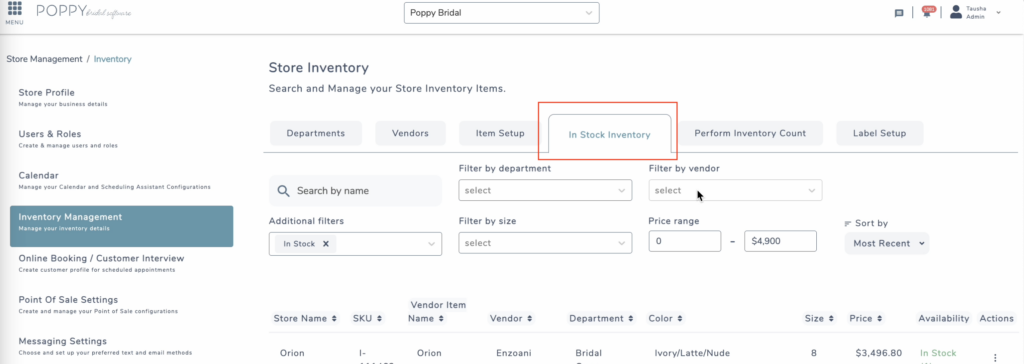This screenshot has height=364, width=1024.
Task: Remove the In Stock filter tag
Action: click(325, 244)
